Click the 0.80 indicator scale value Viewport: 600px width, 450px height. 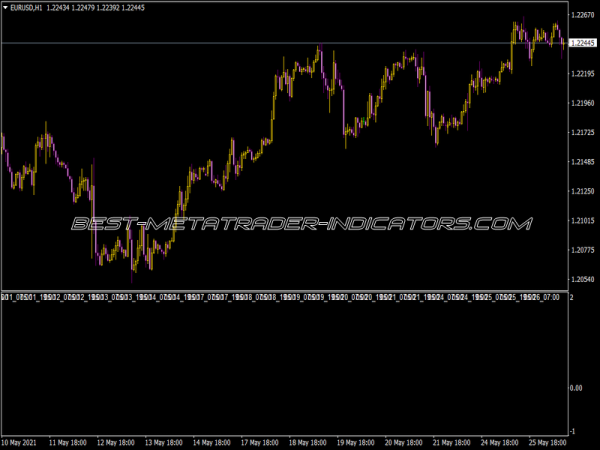pos(578,387)
